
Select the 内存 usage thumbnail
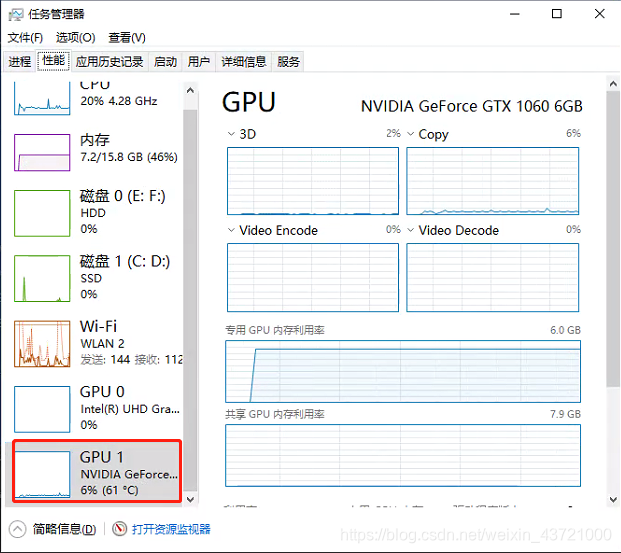42,153
